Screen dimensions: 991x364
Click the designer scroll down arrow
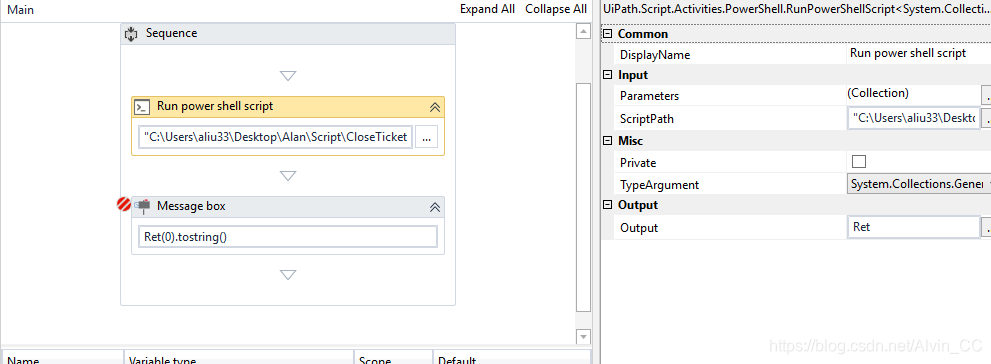tap(583, 336)
